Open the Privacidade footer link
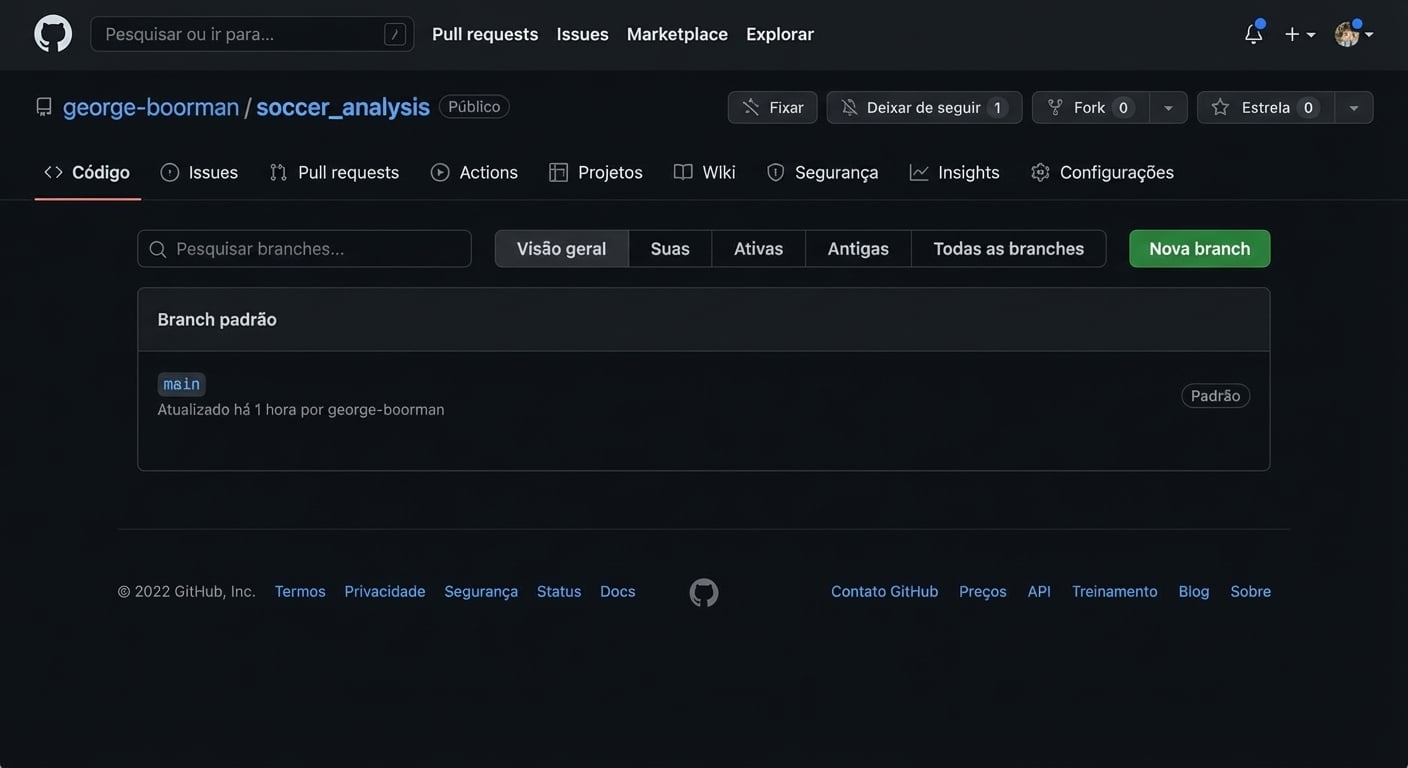 (x=385, y=592)
